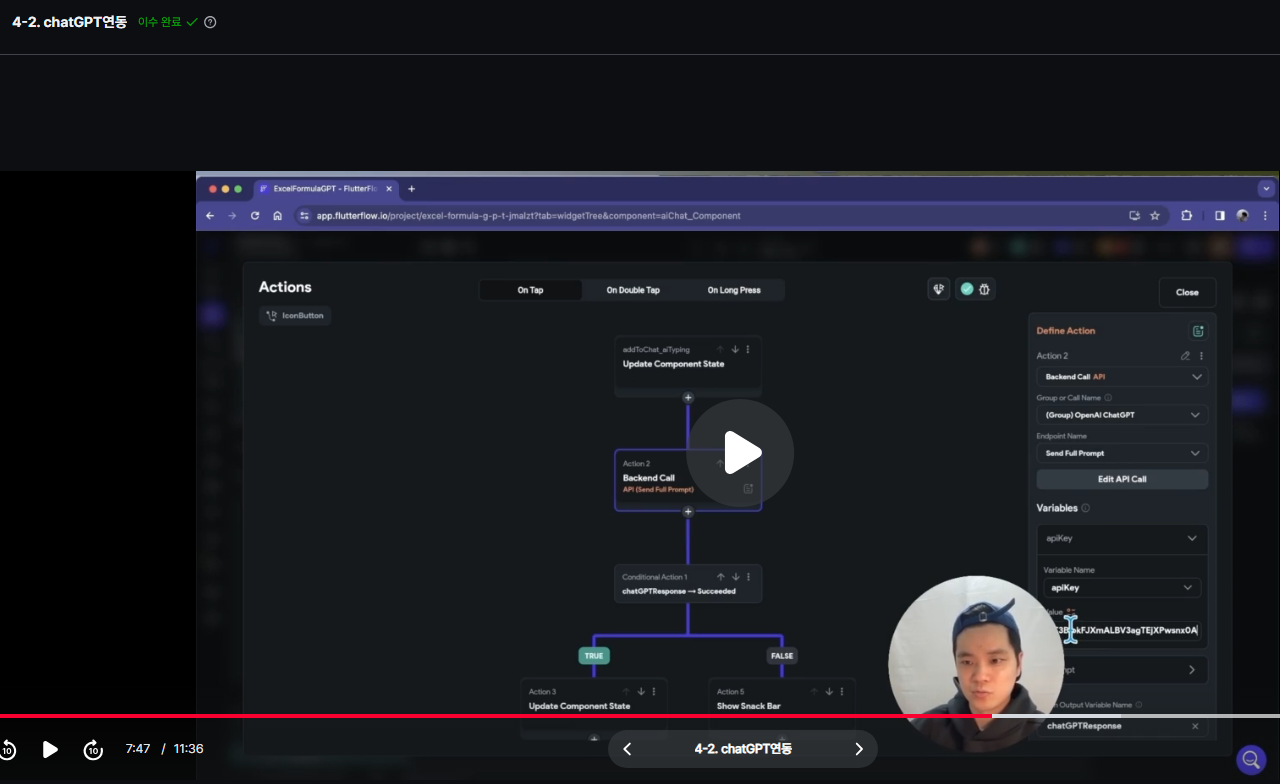This screenshot has height=784, width=1280.
Task: Click the apiKey Value input field
Action: pyautogui.click(x=1122, y=631)
